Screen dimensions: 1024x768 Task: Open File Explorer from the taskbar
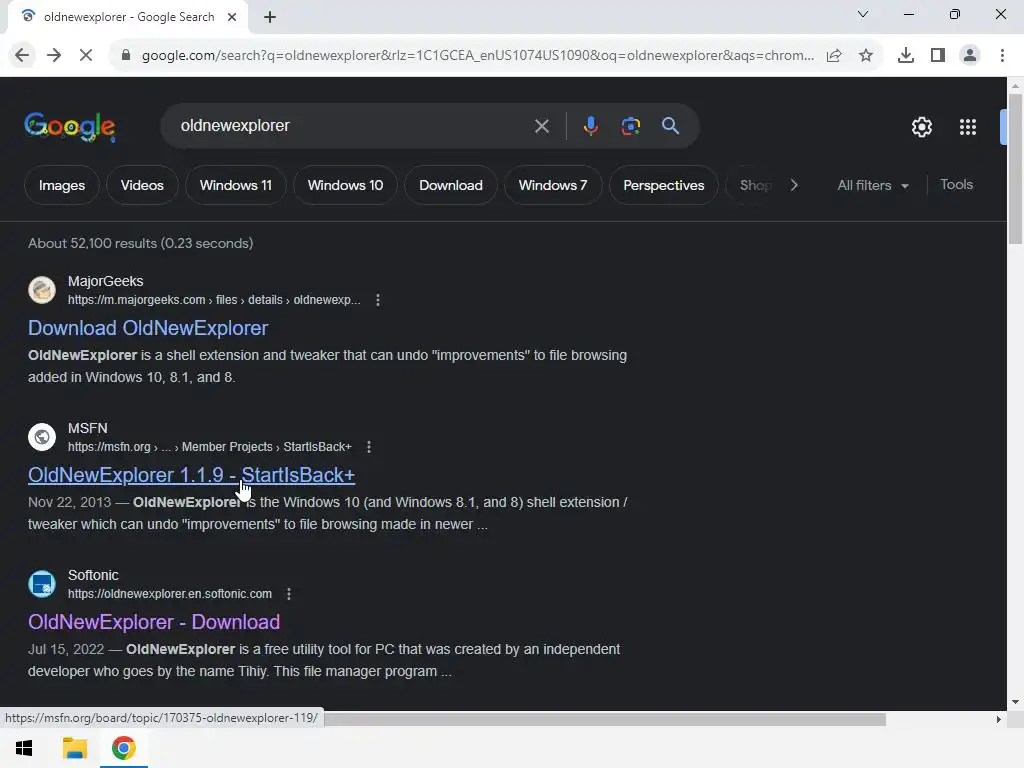pos(74,748)
